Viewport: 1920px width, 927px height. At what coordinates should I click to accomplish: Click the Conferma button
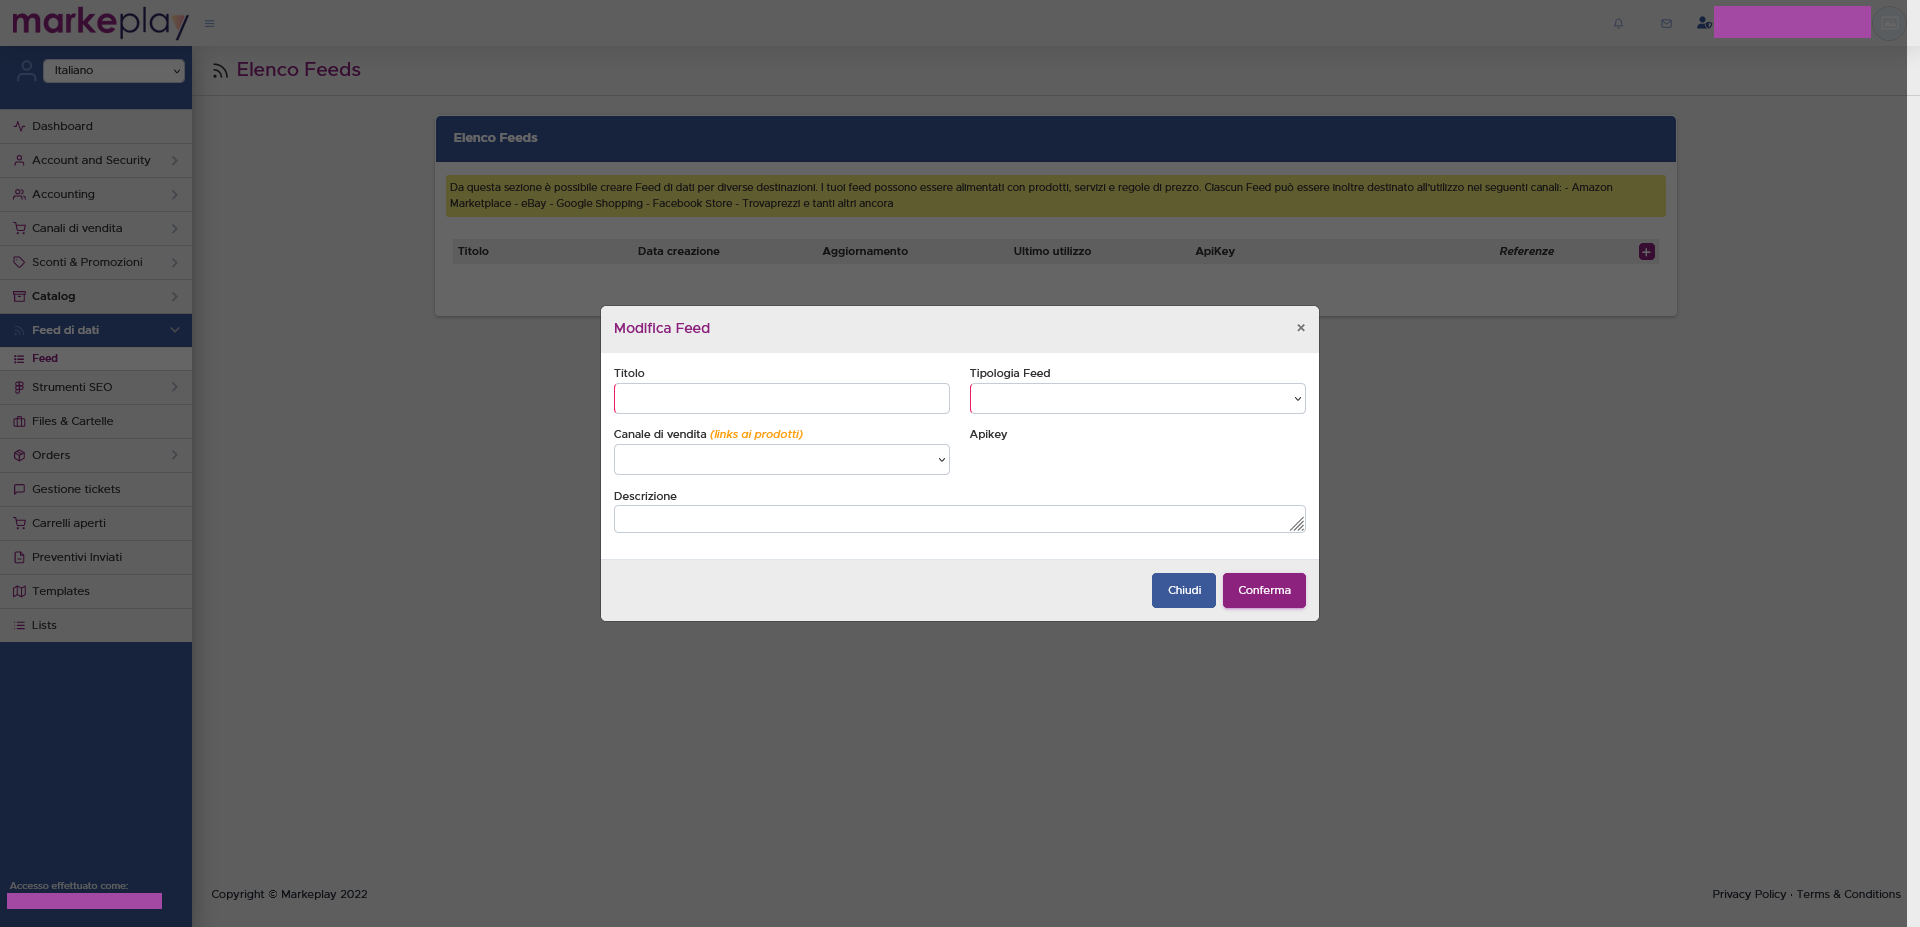click(x=1263, y=590)
